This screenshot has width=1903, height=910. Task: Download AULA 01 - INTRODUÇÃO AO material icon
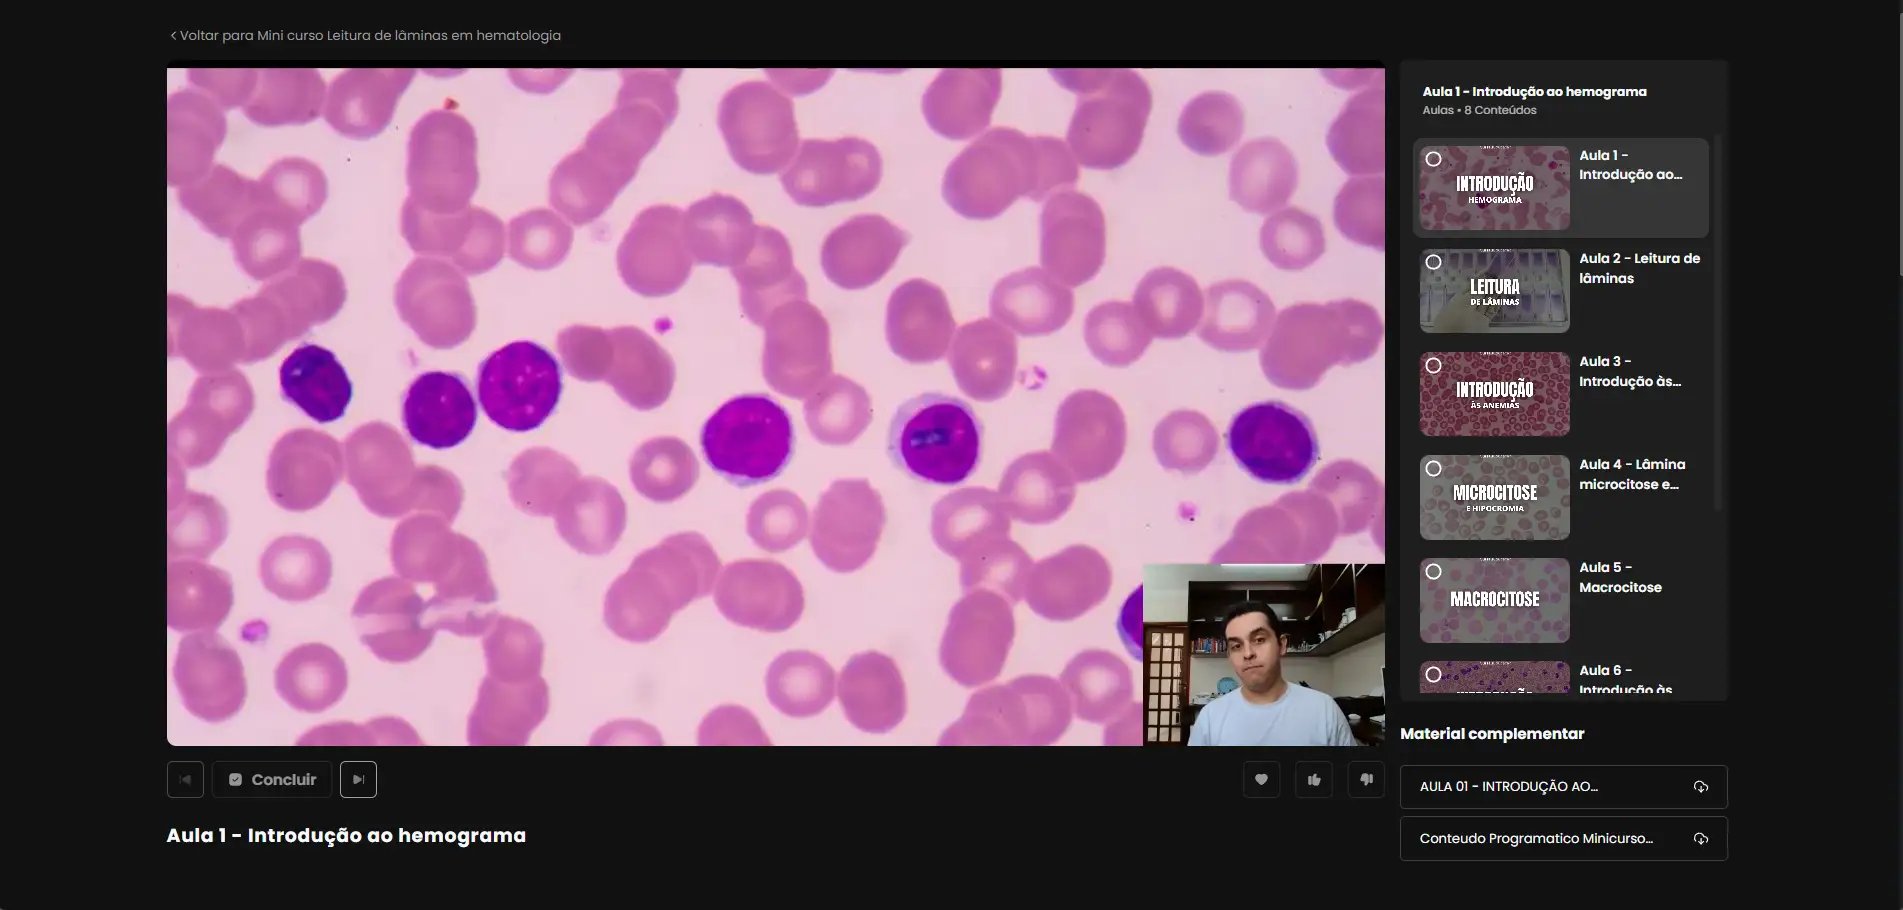tap(1700, 787)
